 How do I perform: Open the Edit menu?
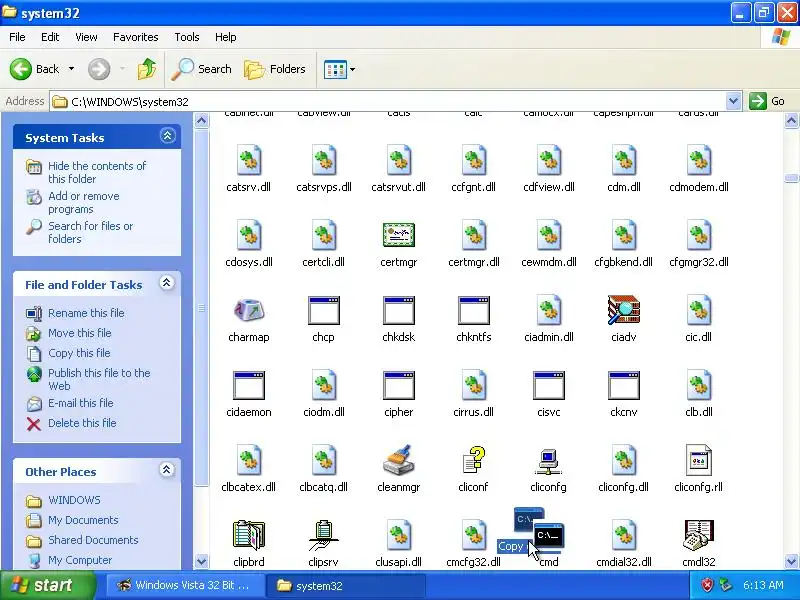point(50,37)
